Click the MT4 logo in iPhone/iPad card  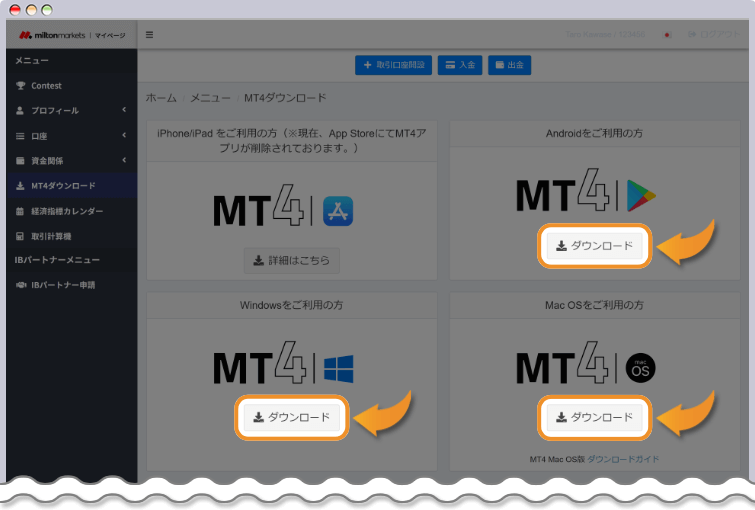click(259, 207)
